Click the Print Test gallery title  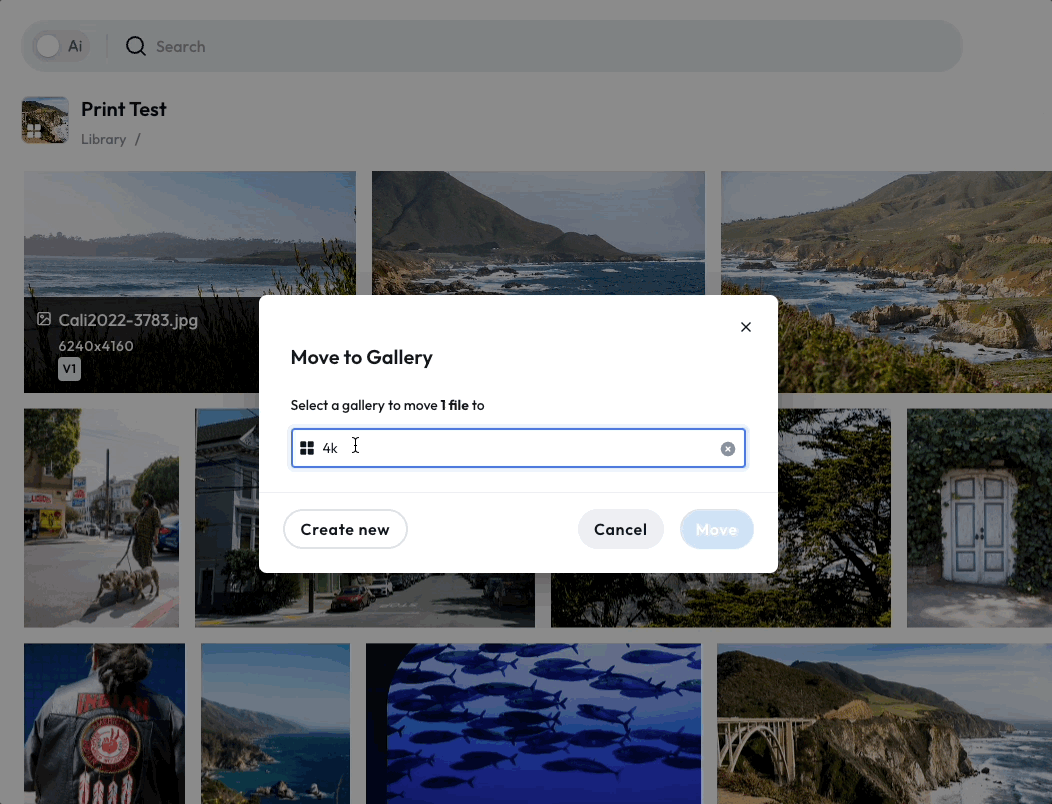point(123,109)
